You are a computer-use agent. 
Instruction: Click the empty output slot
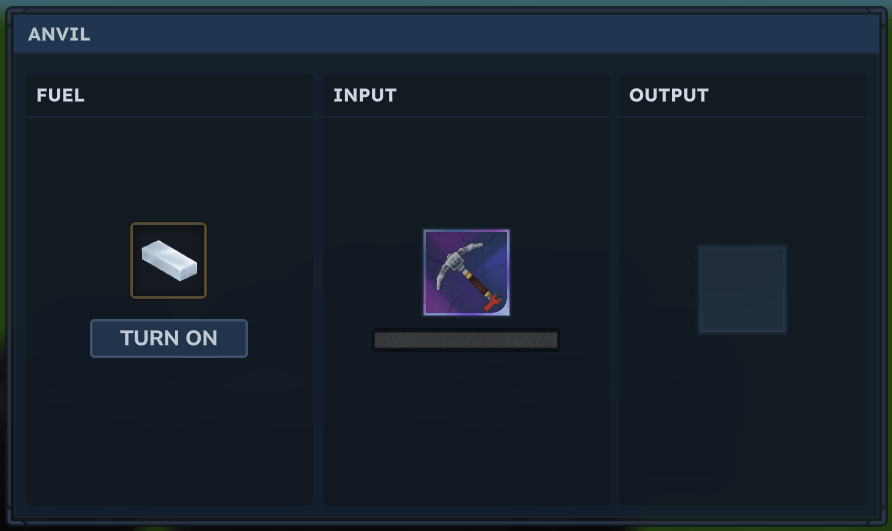tap(742, 290)
